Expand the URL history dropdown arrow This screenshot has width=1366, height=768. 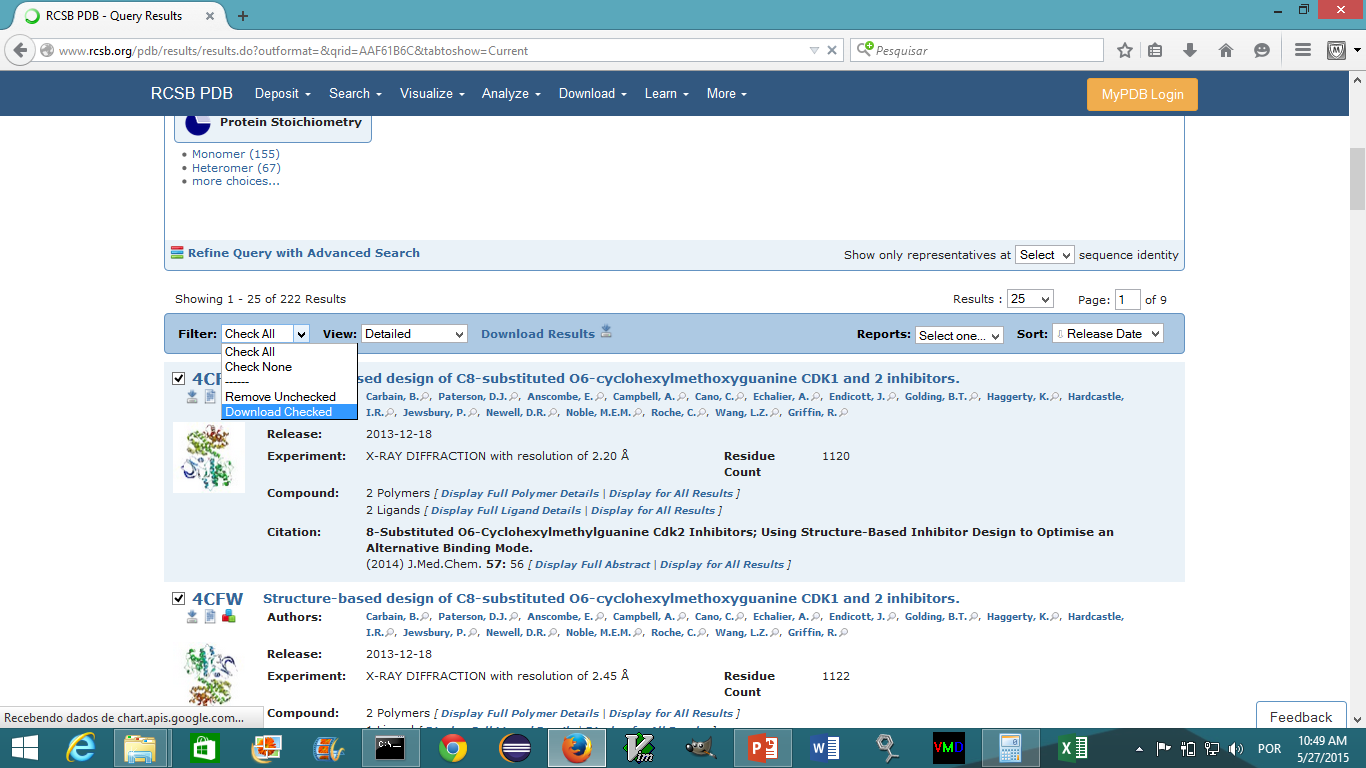pyautogui.click(x=814, y=50)
